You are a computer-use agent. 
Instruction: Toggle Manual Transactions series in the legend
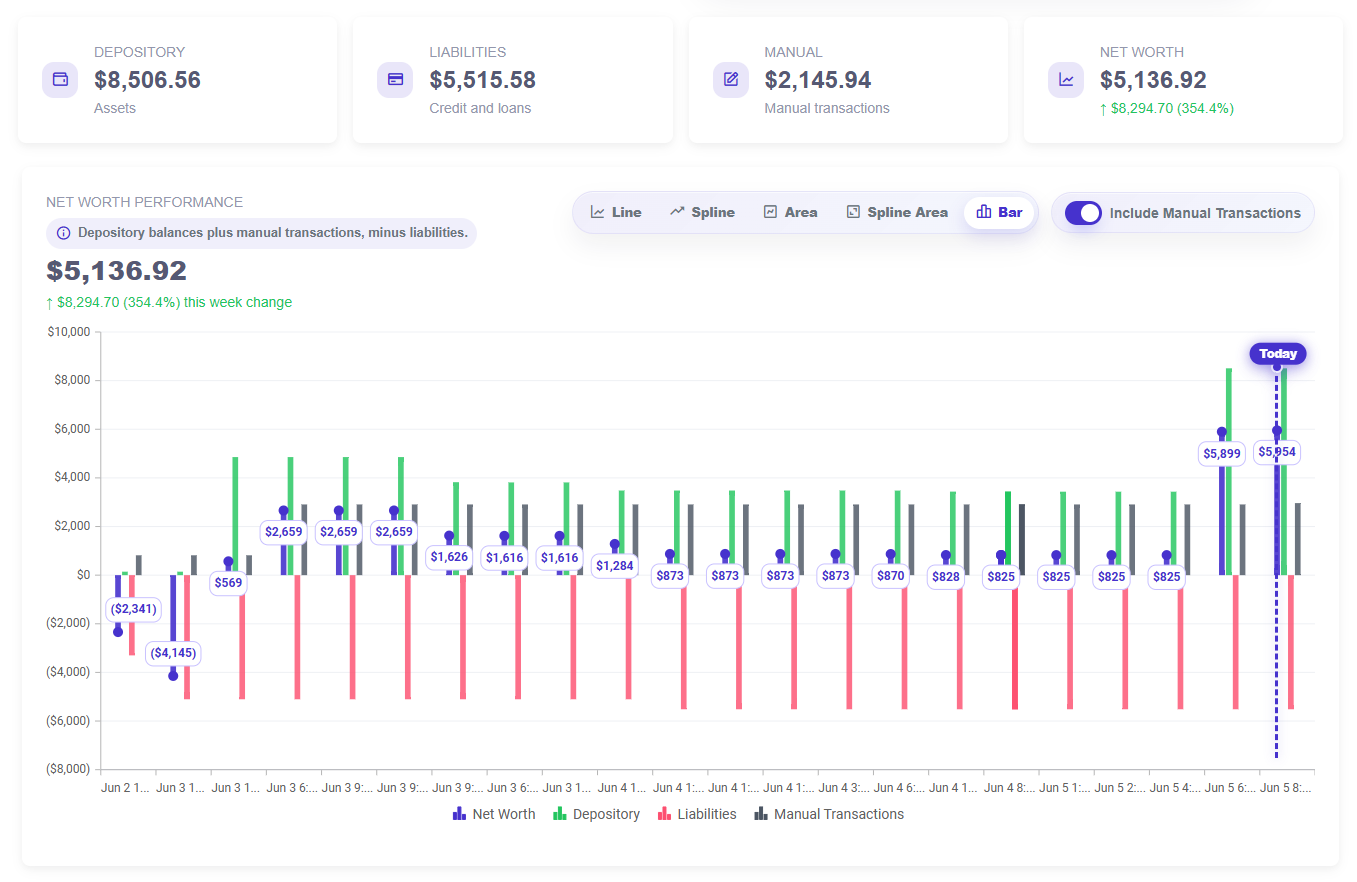[829, 814]
